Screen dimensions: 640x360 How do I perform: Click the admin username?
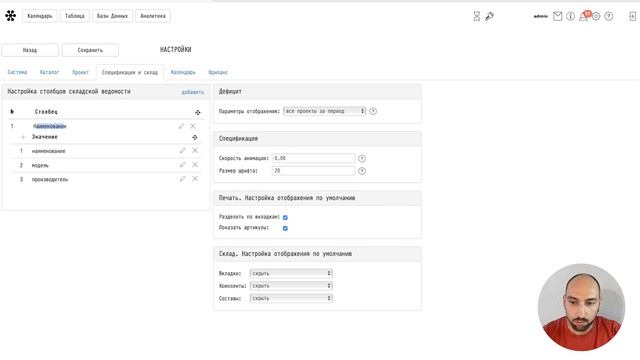[x=541, y=16]
